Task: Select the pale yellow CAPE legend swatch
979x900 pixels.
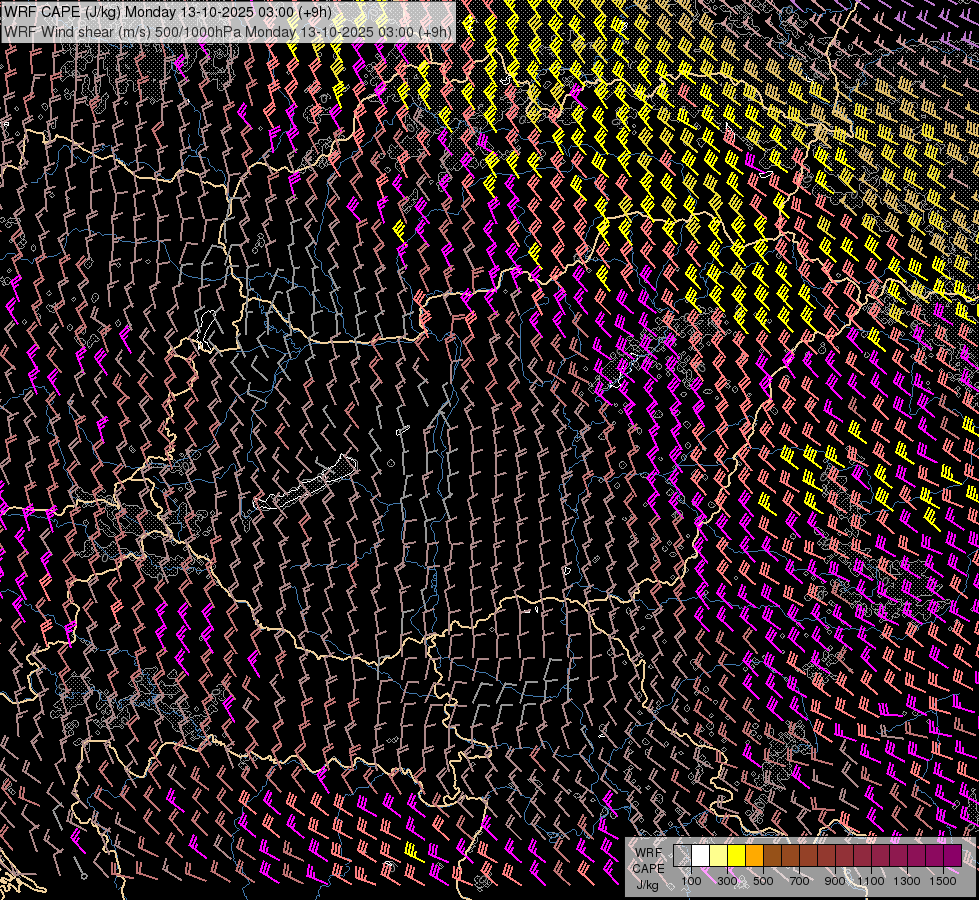Action: (x=718, y=856)
